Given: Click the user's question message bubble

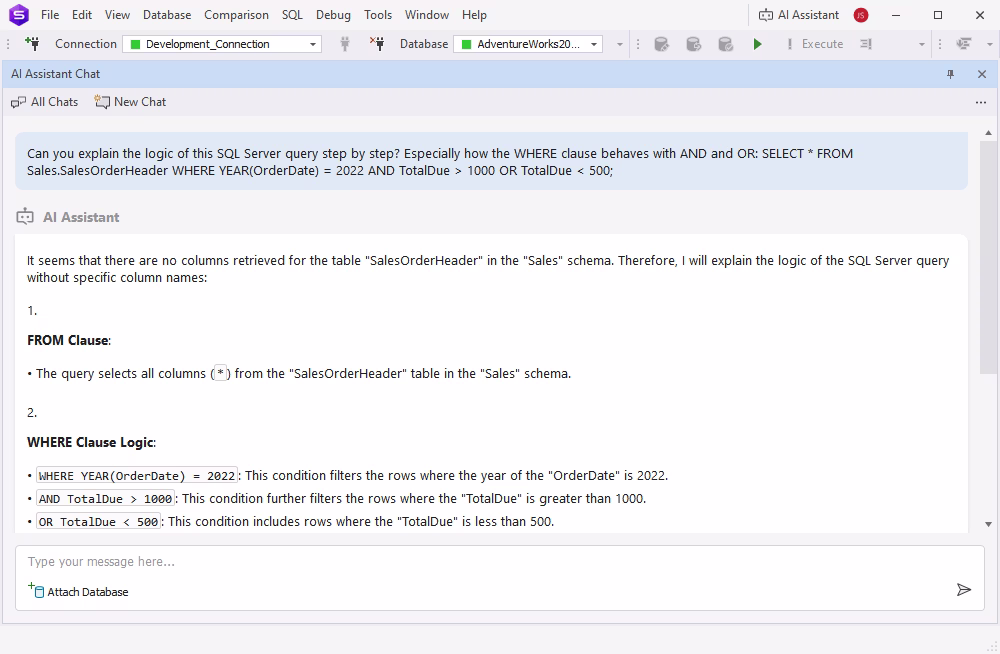Looking at the screenshot, I should pyautogui.click(x=491, y=161).
